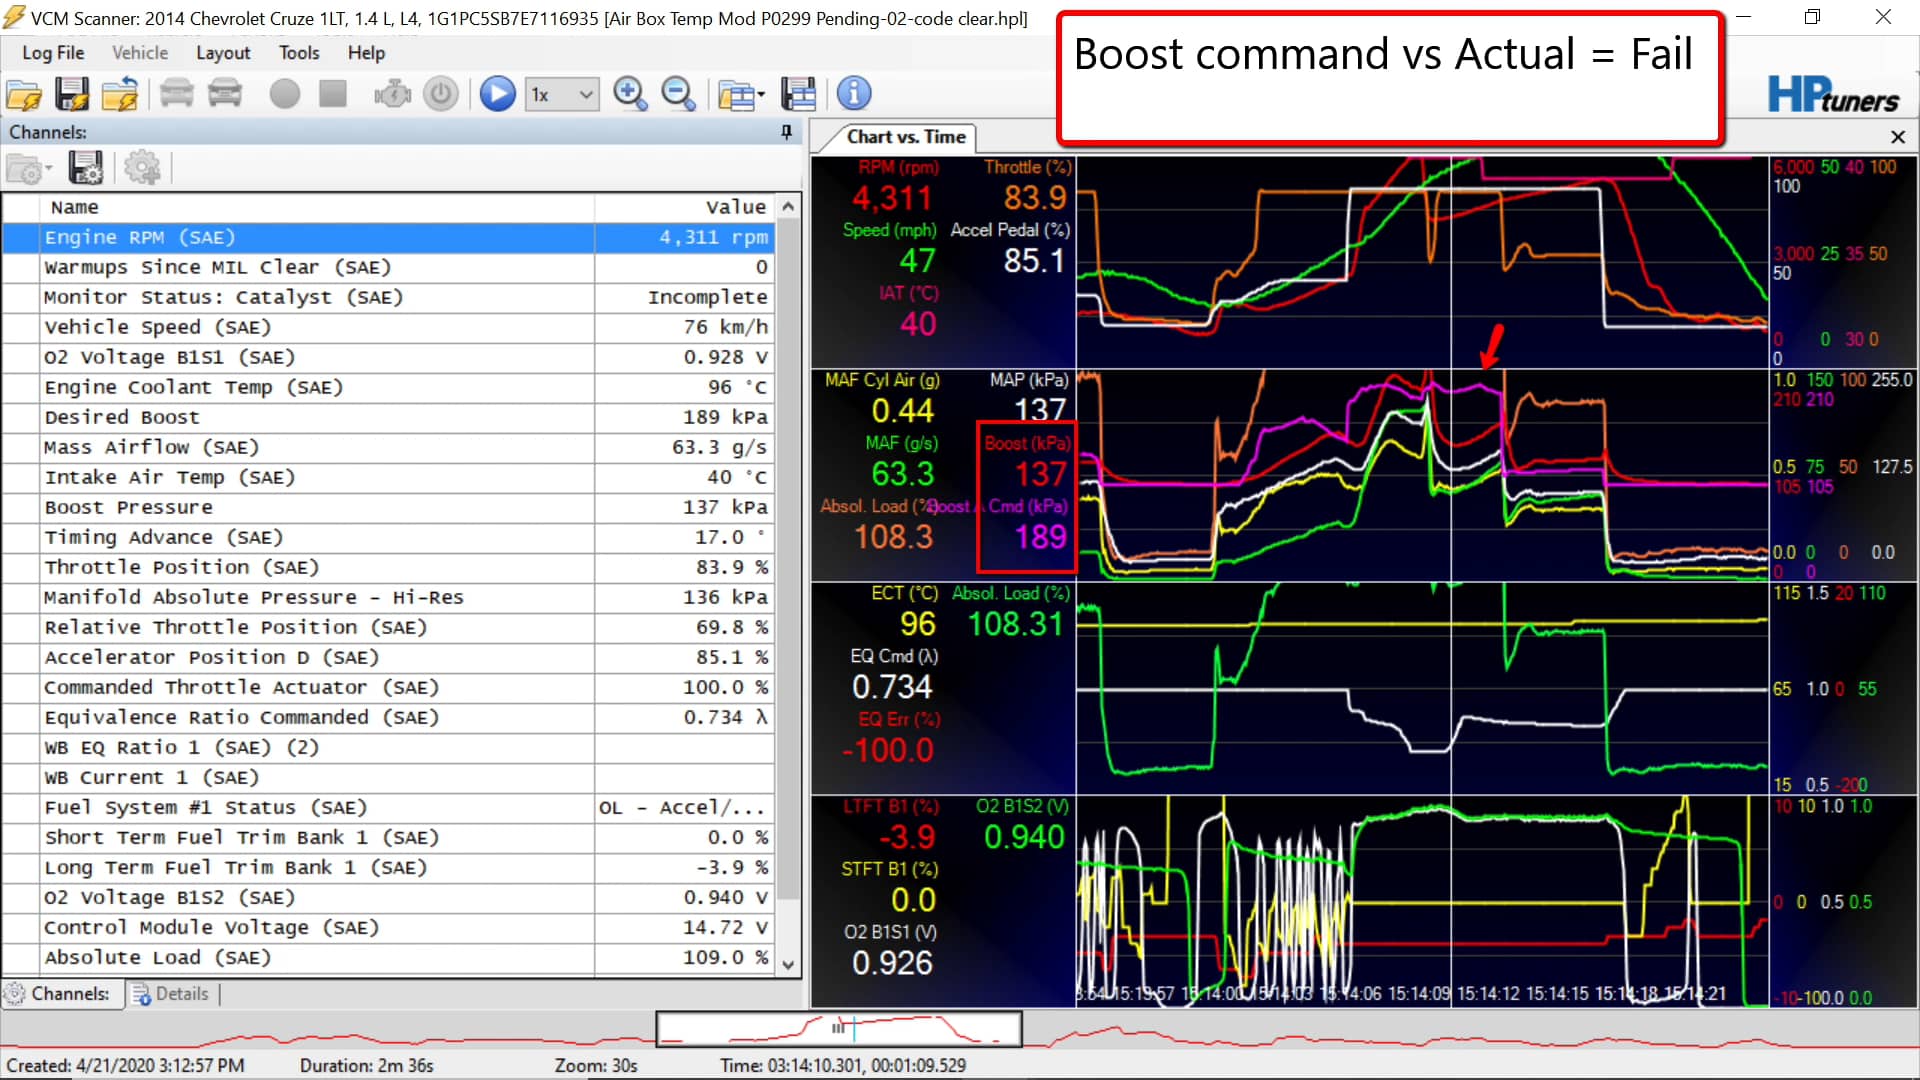Open the engine diagnostics icon
Image resolution: width=1920 pixels, height=1080 pixels.
coord(393,94)
